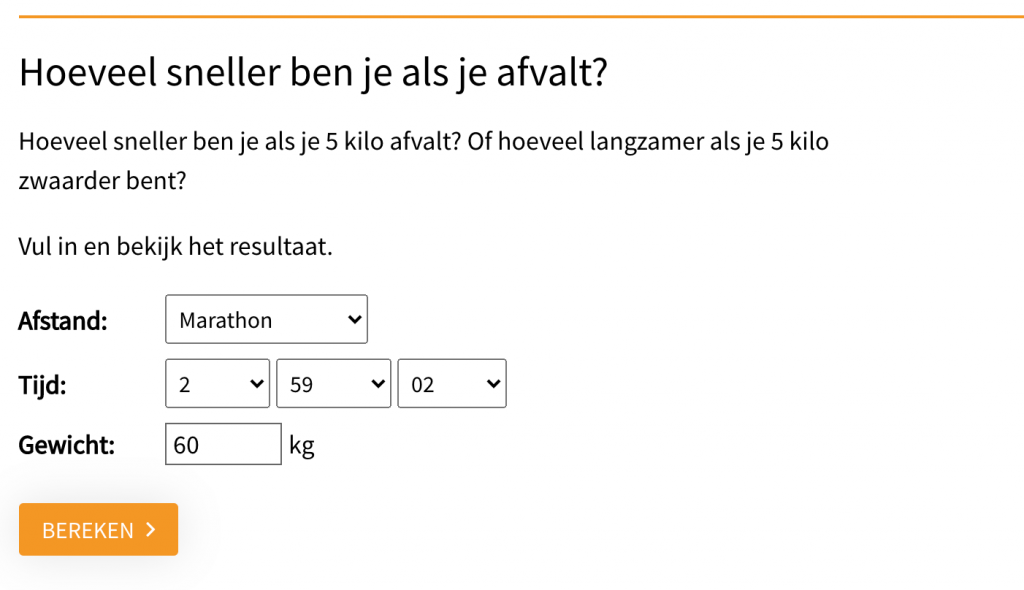The width and height of the screenshot is (1024, 590).
Task: Open the hours dropdown showing 2
Action: [216, 384]
